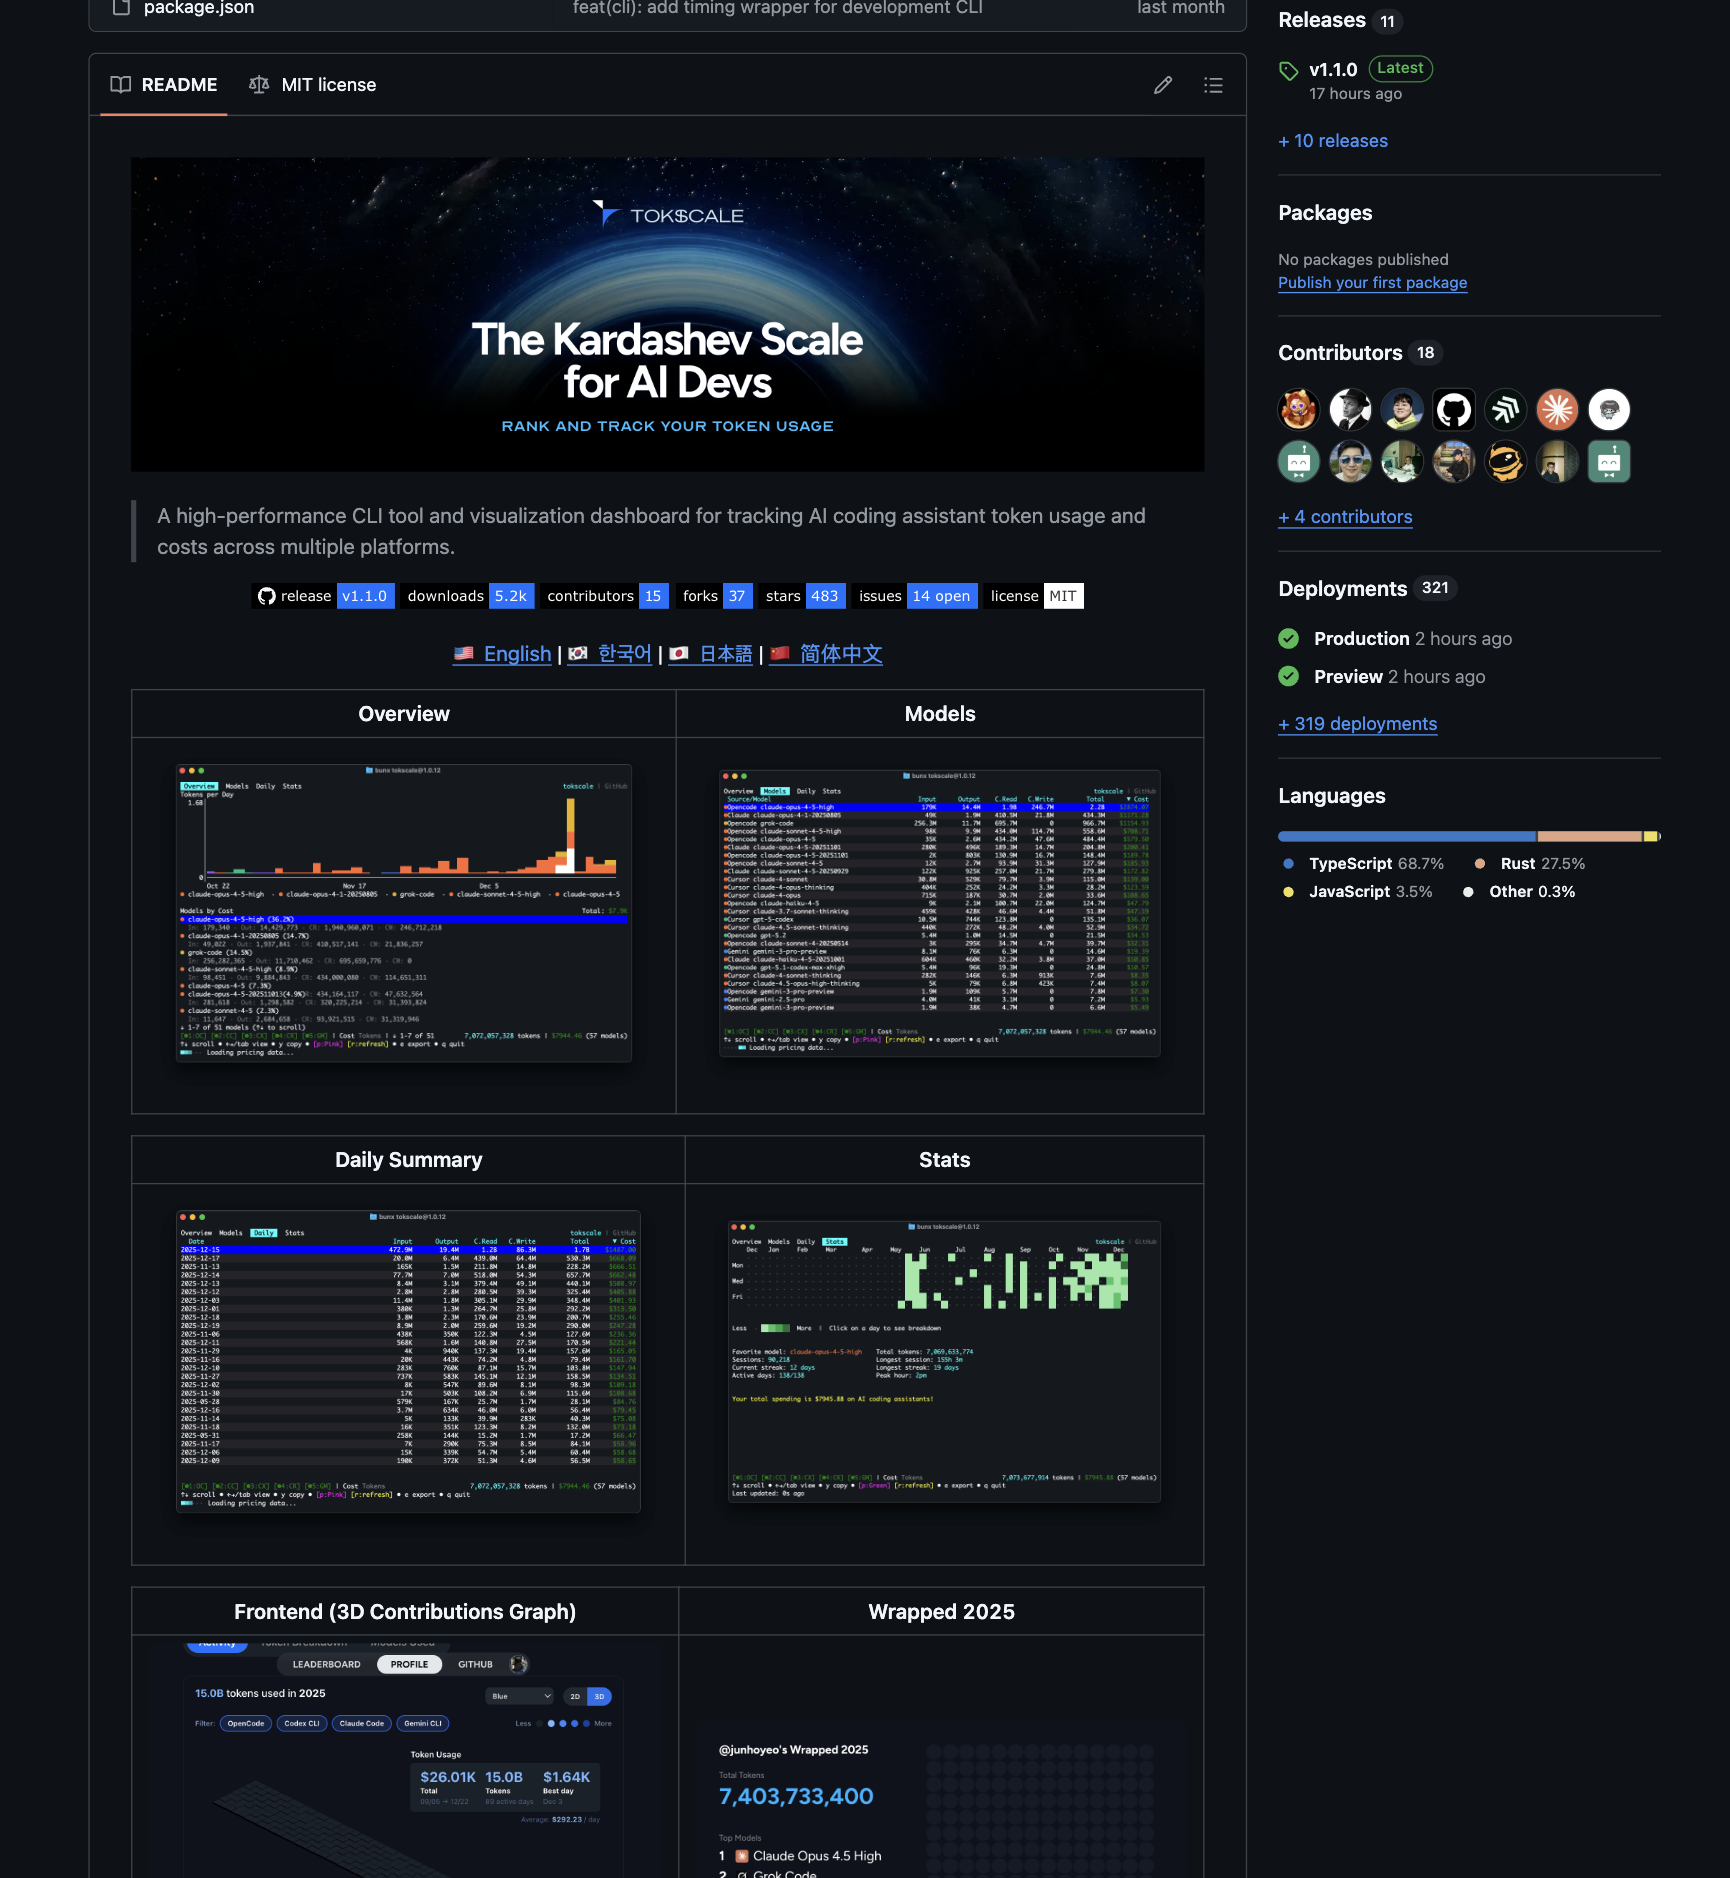The width and height of the screenshot is (1730, 1878).
Task: Open the Stats terminal screenshot
Action: (x=944, y=1362)
